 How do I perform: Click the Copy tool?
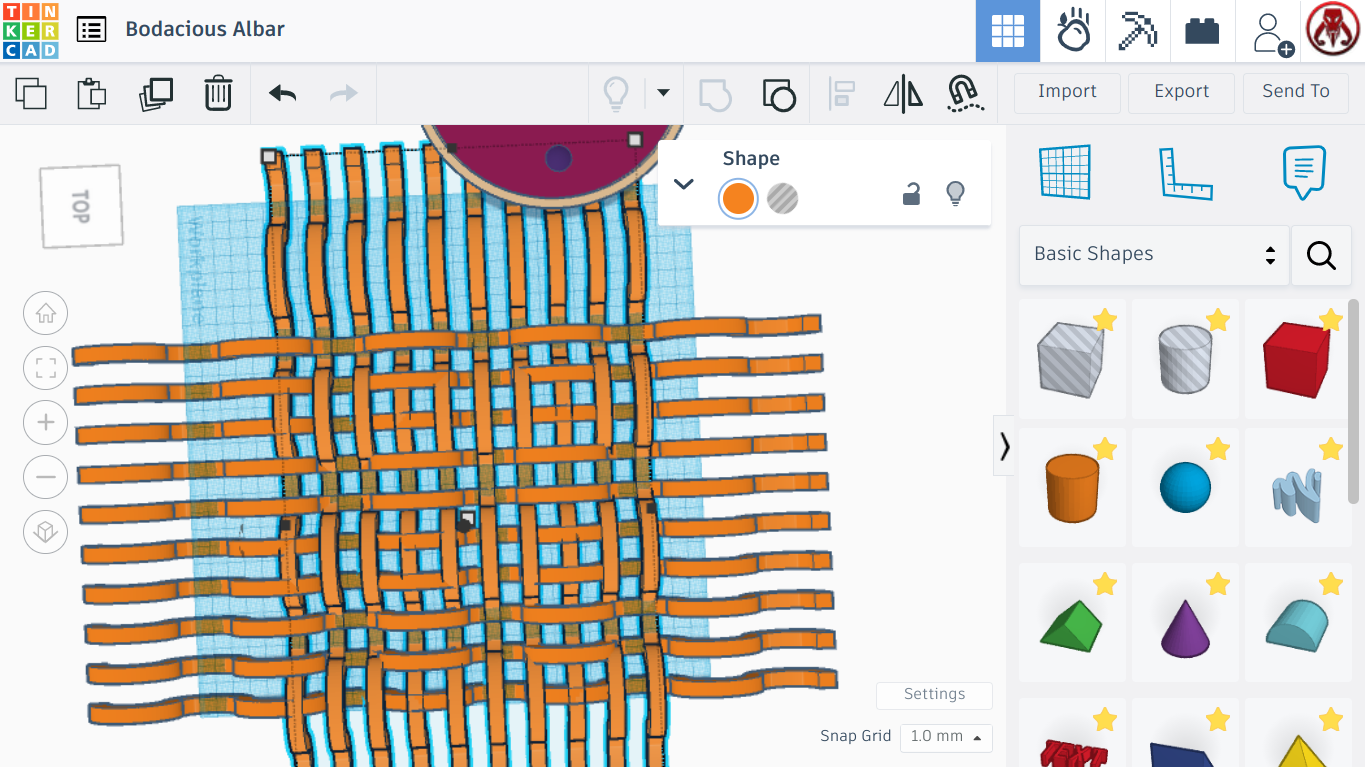tap(31, 94)
